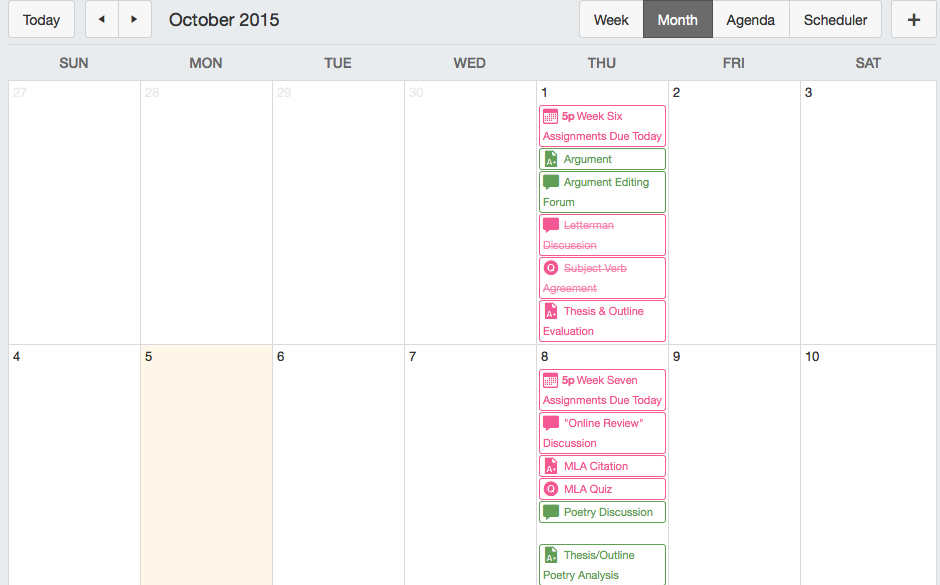Switch to Agenda view
The image size is (940, 585).
pos(750,20)
